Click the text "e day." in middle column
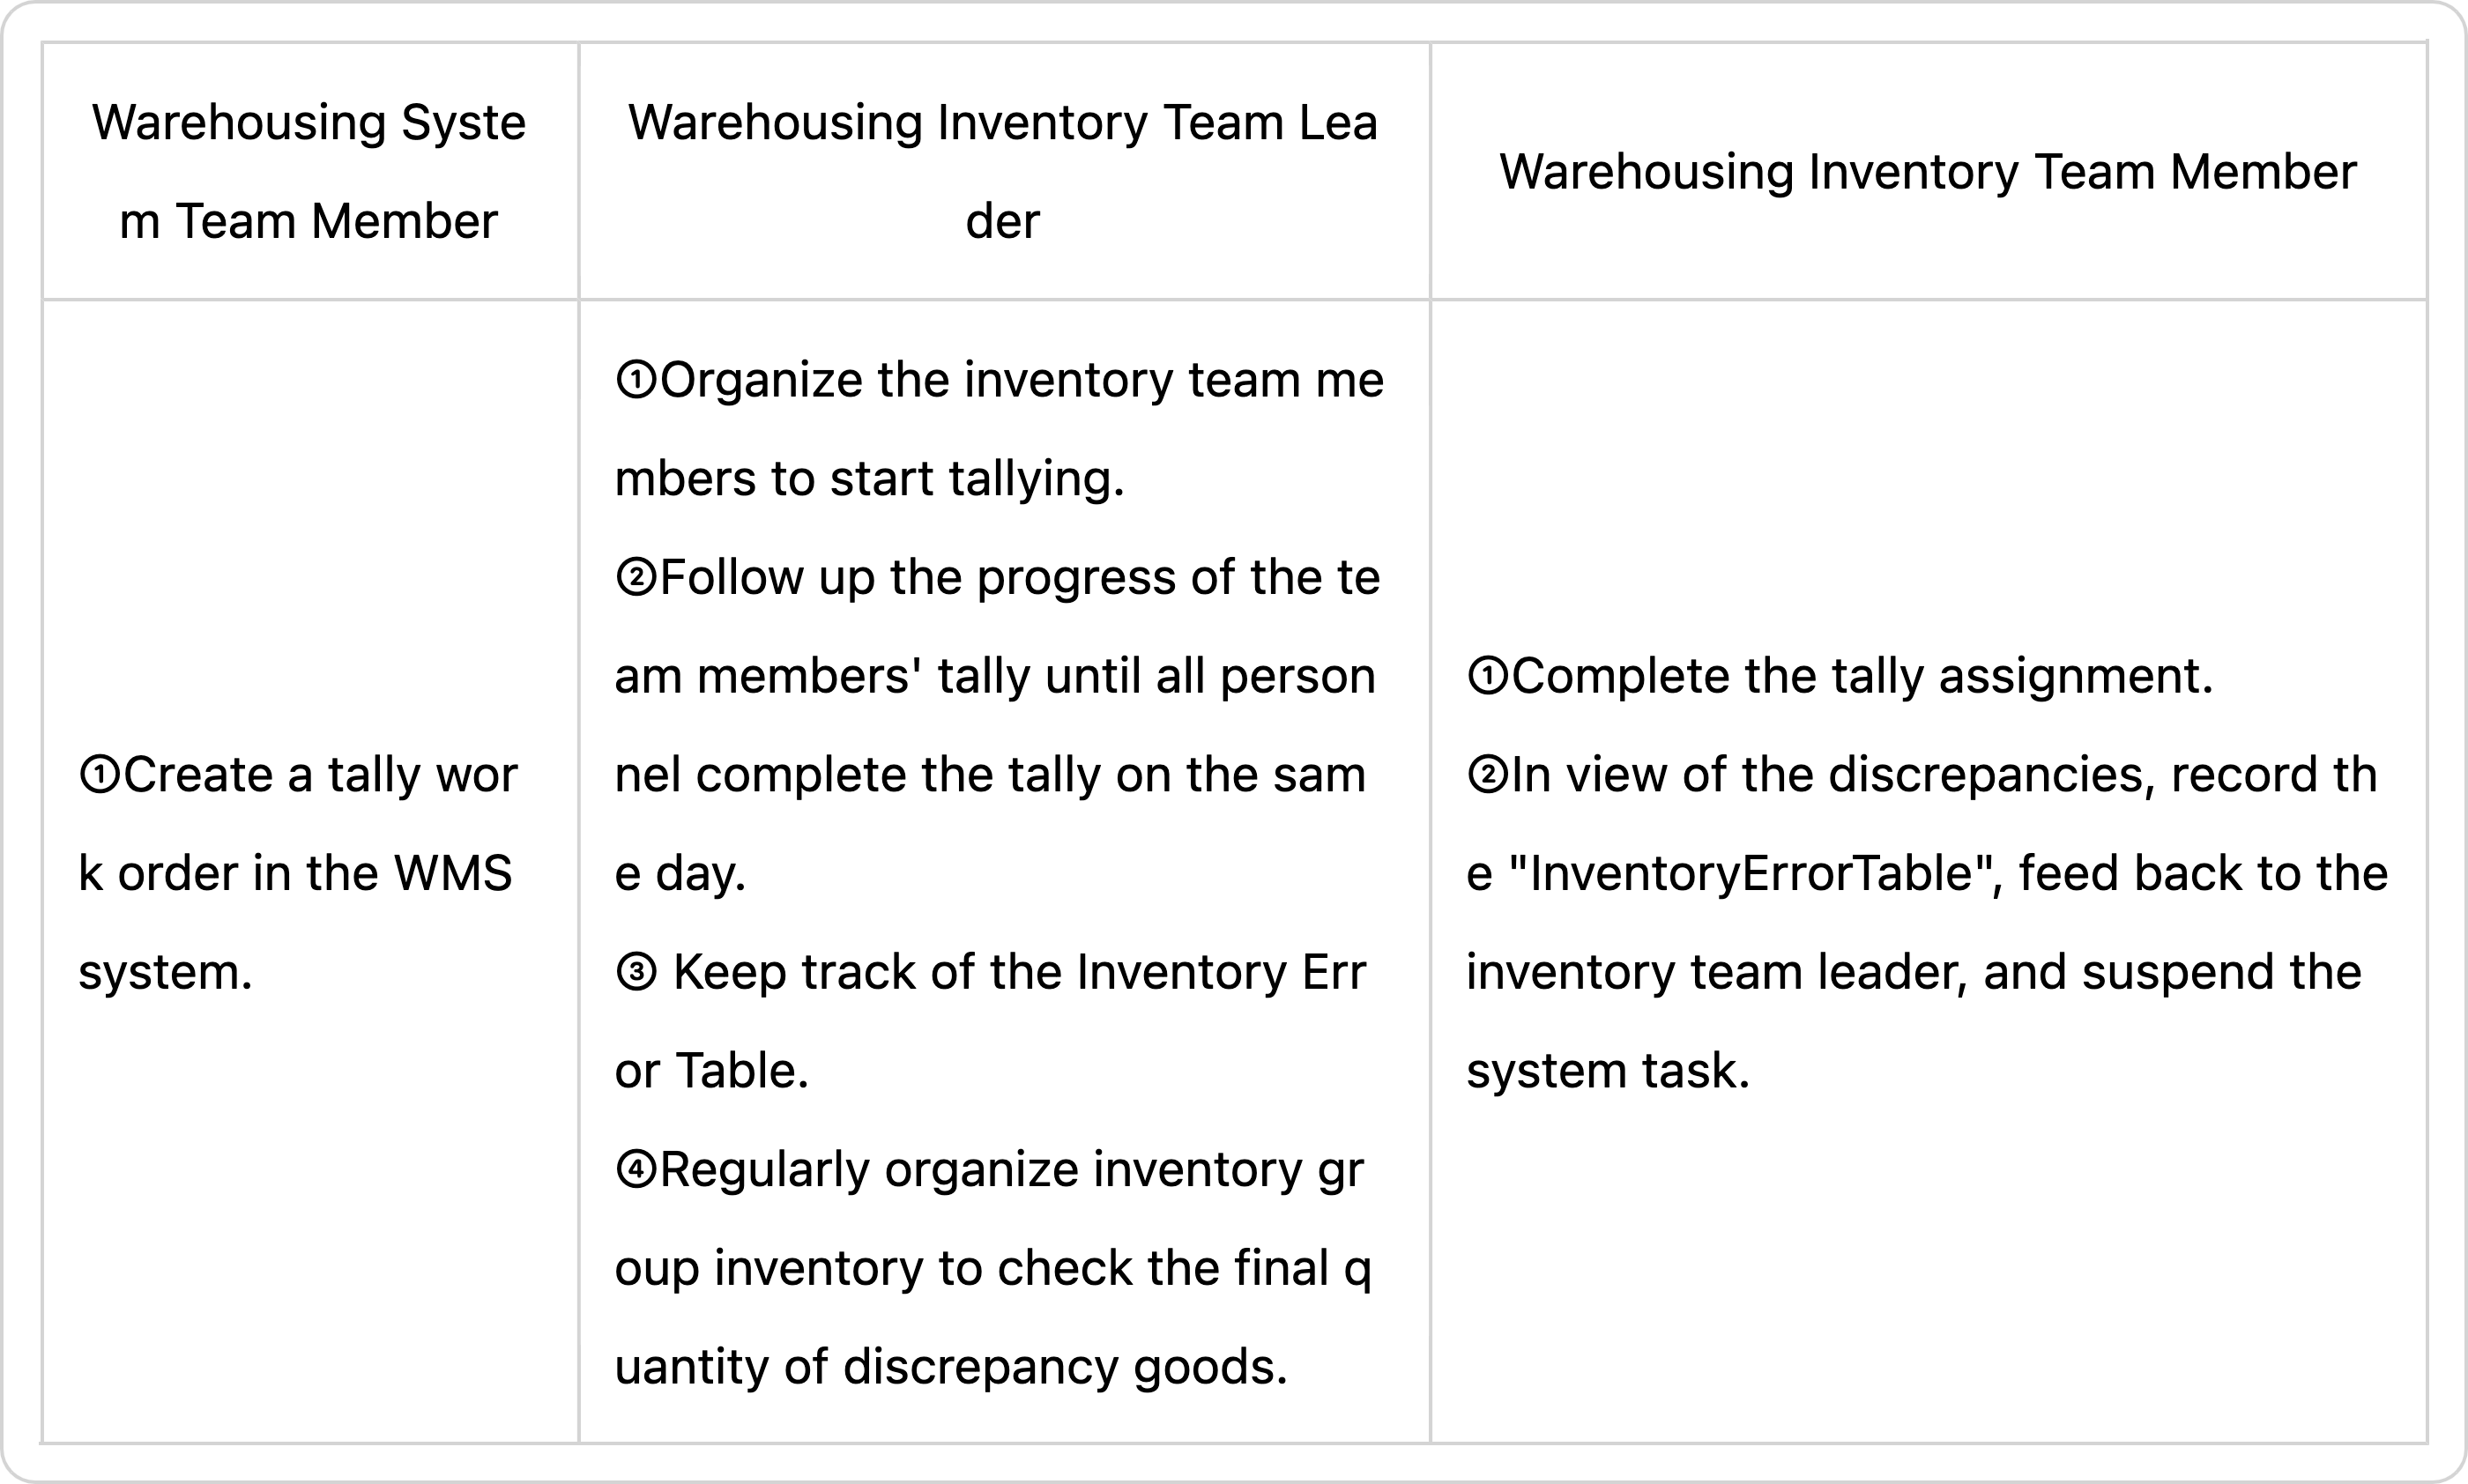2468x1484 pixels. tap(680, 873)
